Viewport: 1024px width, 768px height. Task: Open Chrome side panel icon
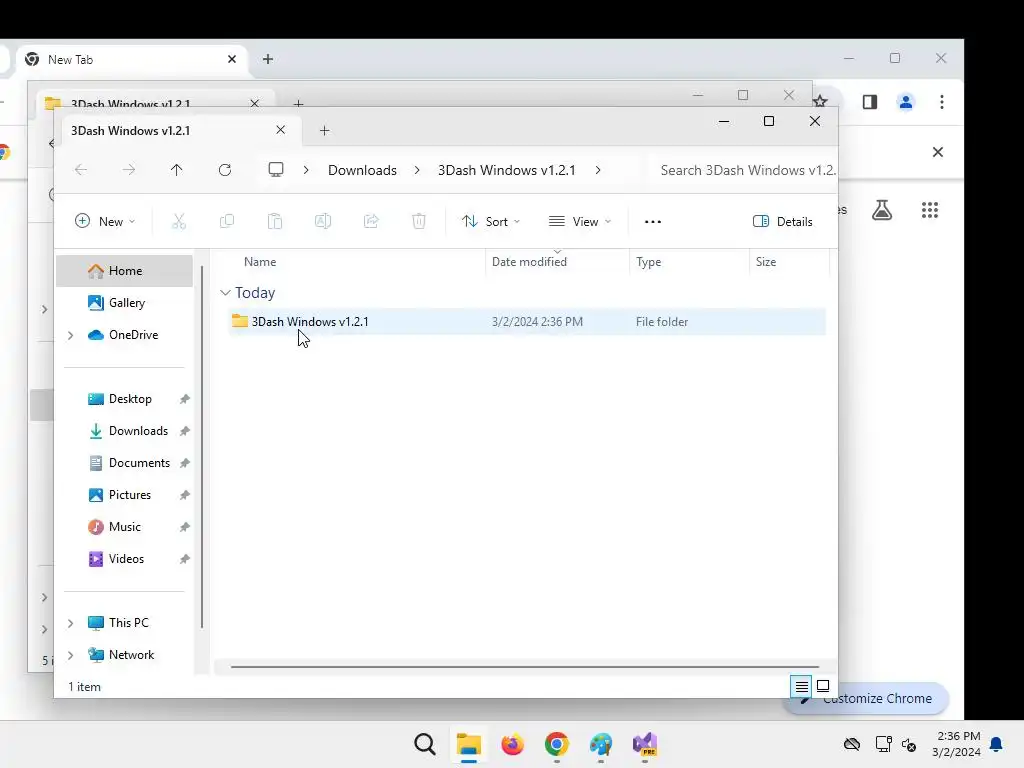[x=870, y=102]
